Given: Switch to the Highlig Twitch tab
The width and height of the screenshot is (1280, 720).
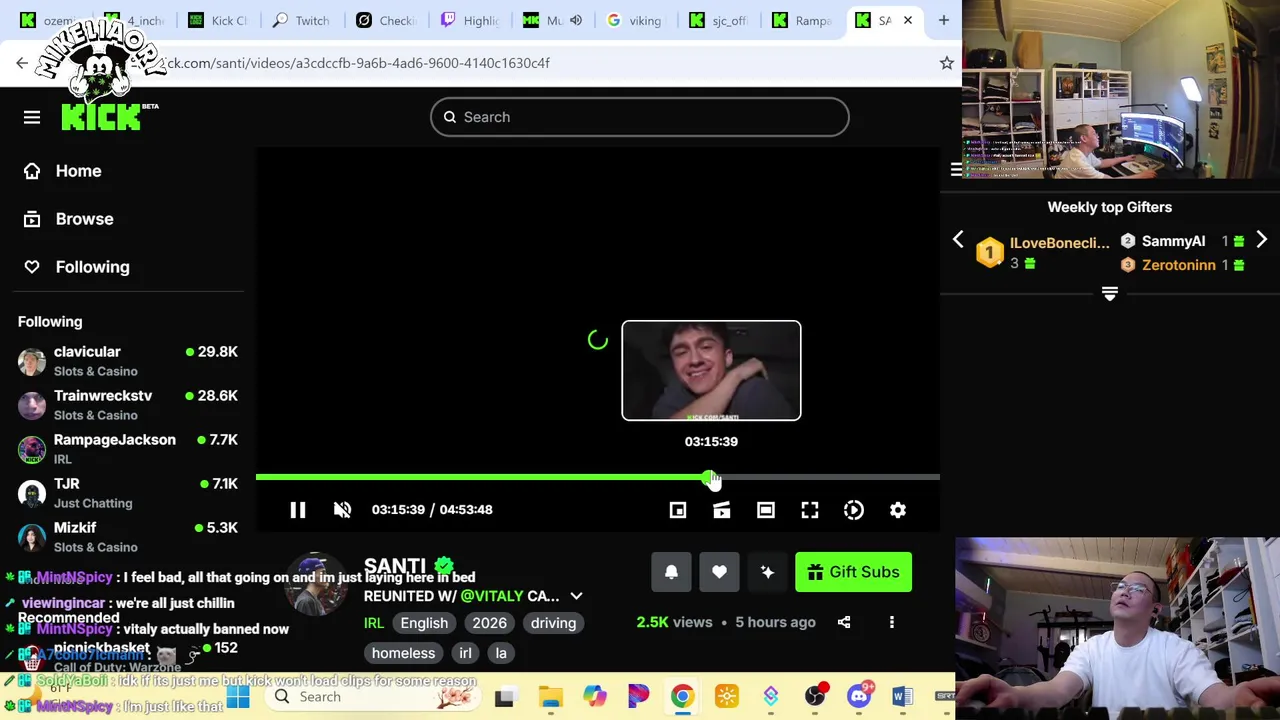Looking at the screenshot, I should pos(471,20).
